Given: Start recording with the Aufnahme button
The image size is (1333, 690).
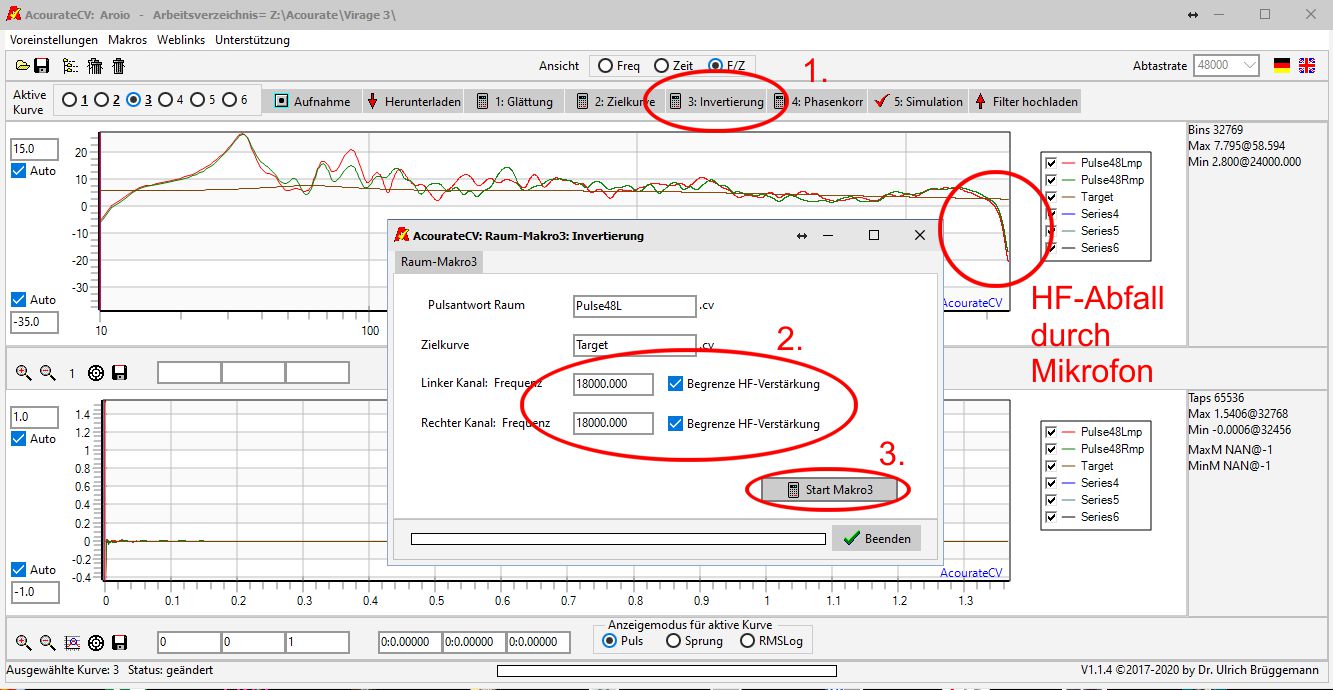Looking at the screenshot, I should pyautogui.click(x=312, y=101).
